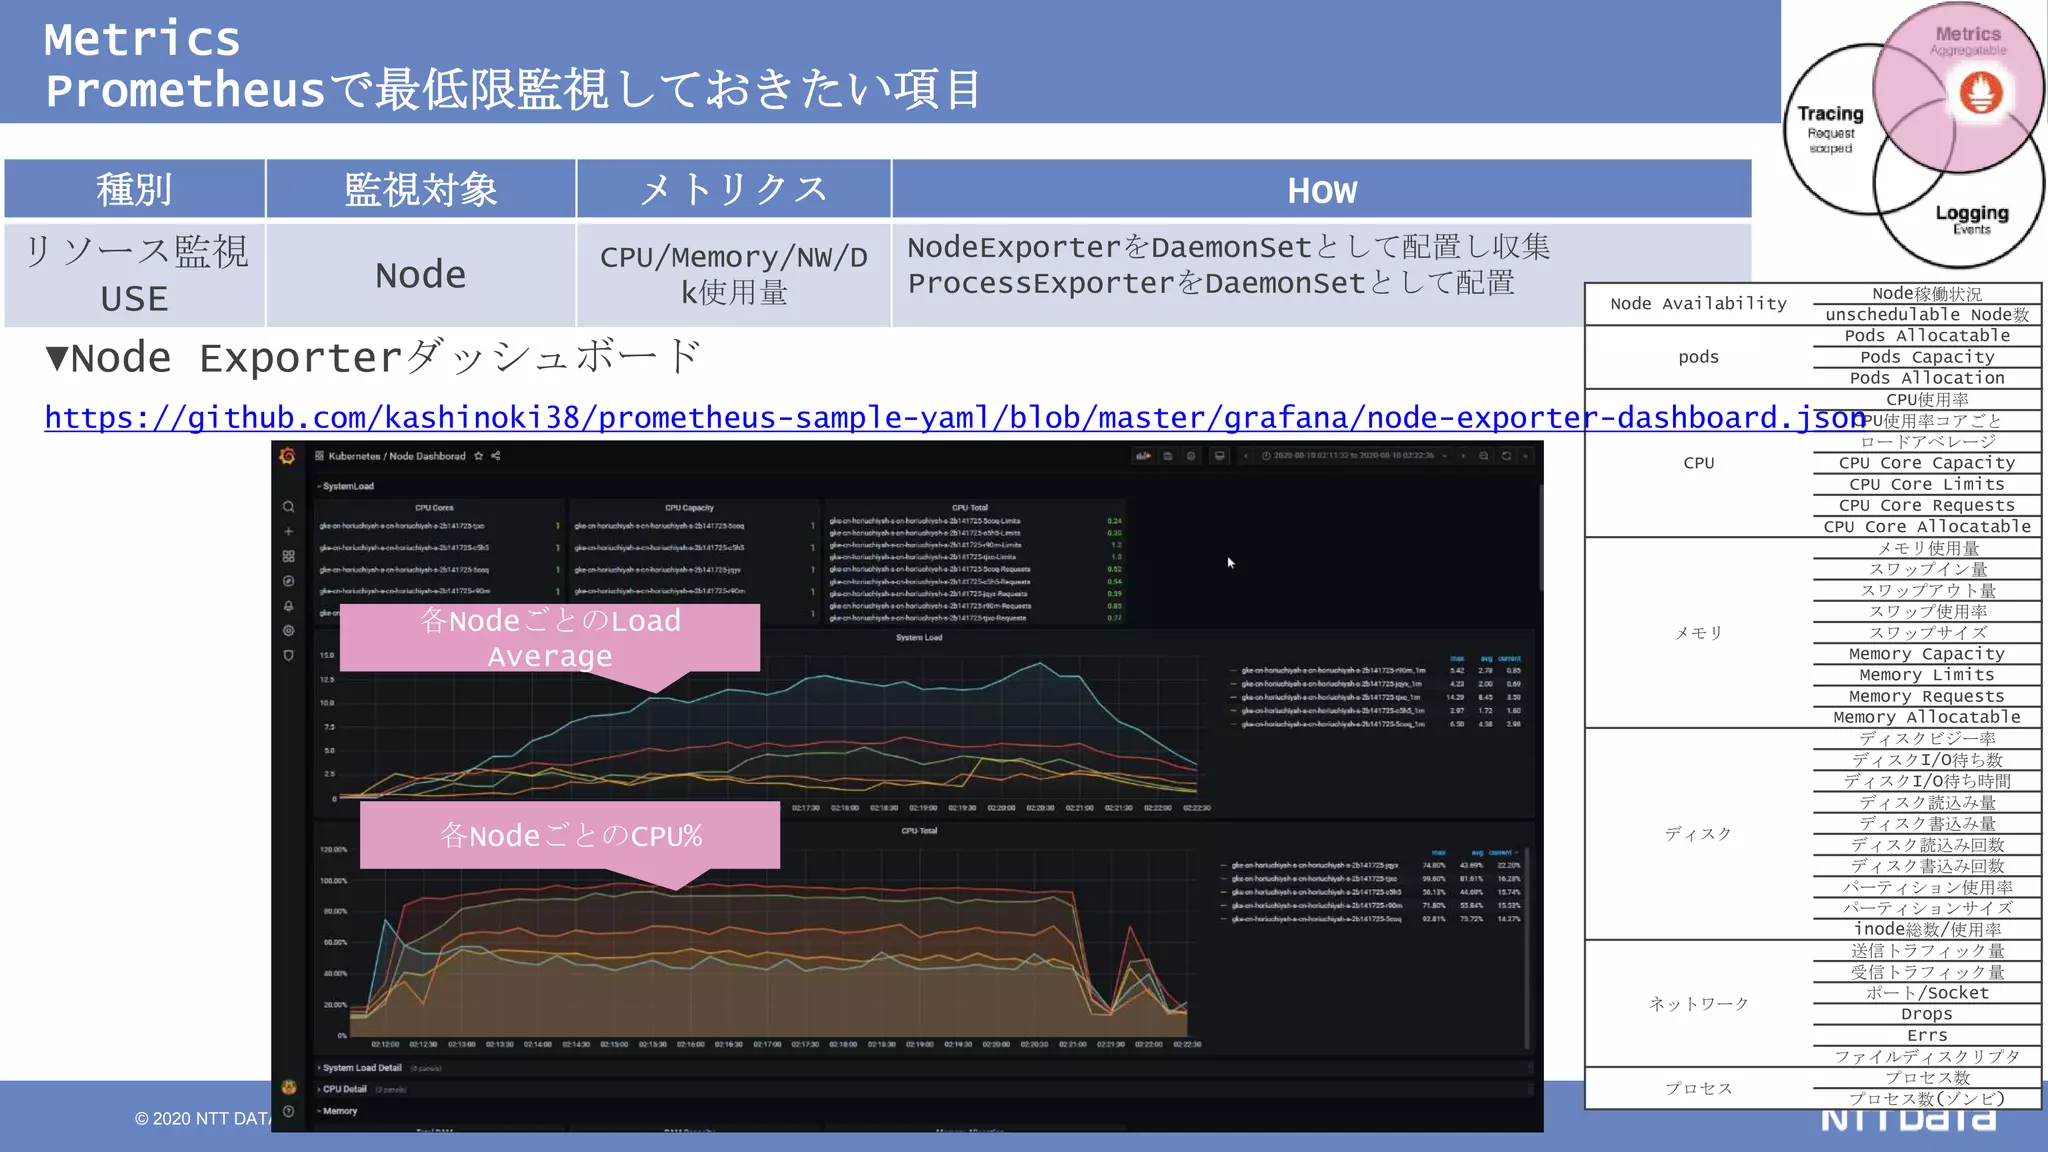Click the Node Availability category cell

click(x=1698, y=304)
